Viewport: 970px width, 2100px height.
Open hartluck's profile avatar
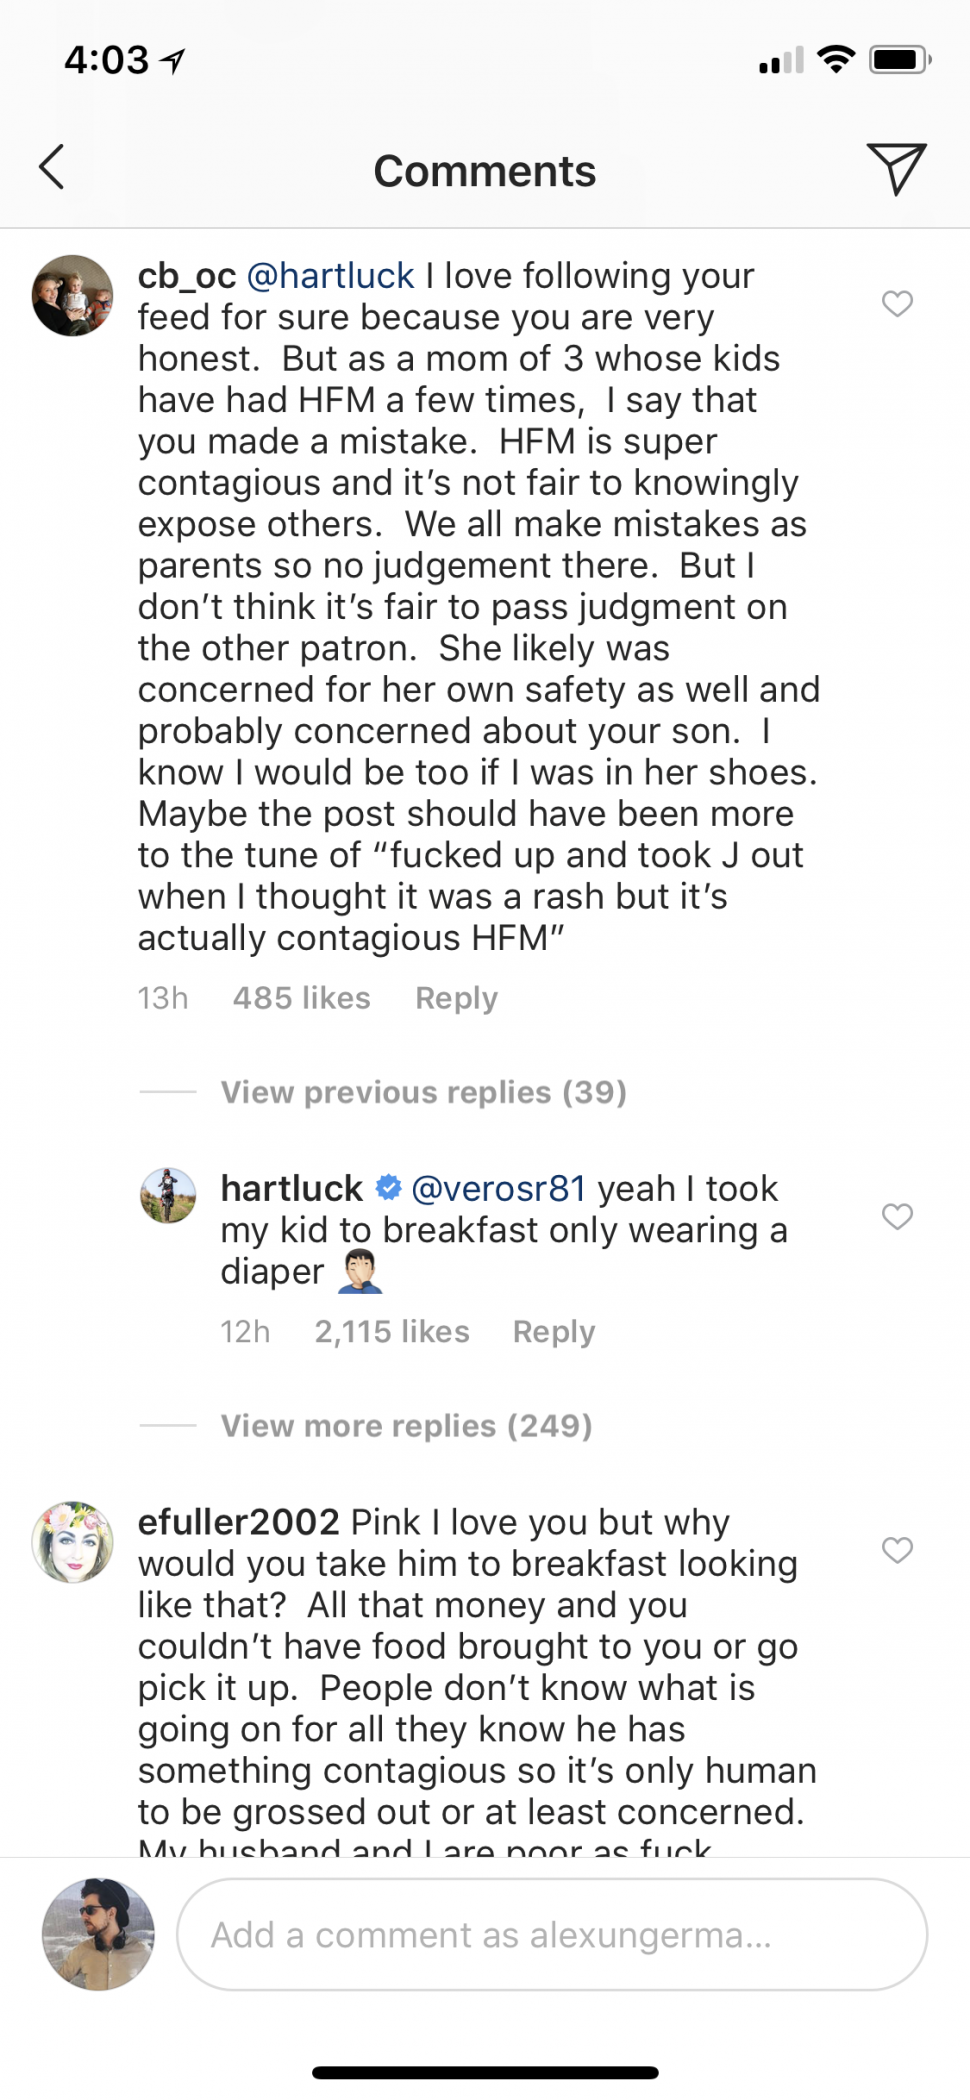pyautogui.click(x=168, y=1196)
